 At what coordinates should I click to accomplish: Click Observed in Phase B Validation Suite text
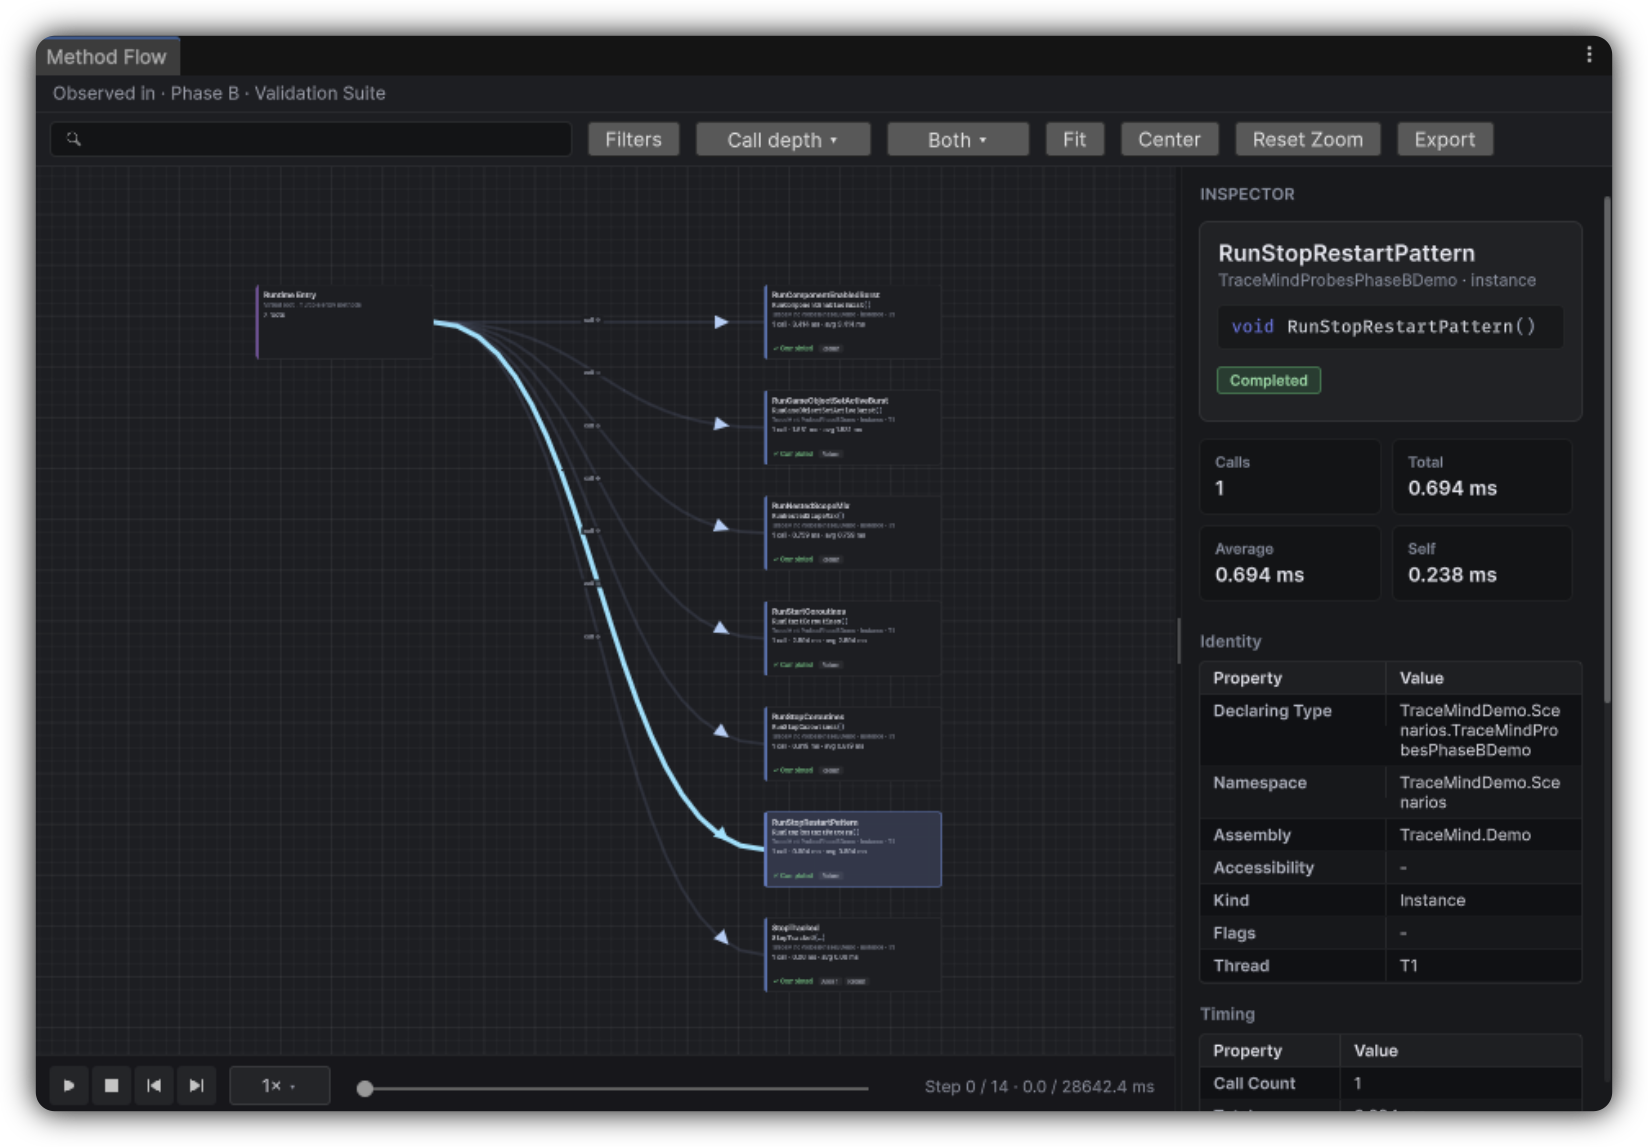(219, 93)
